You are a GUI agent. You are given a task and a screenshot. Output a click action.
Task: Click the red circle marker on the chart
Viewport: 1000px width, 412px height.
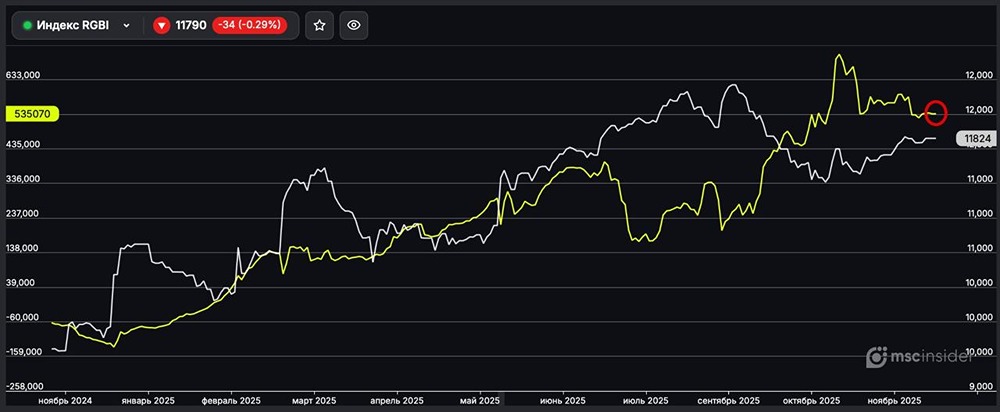tap(936, 111)
